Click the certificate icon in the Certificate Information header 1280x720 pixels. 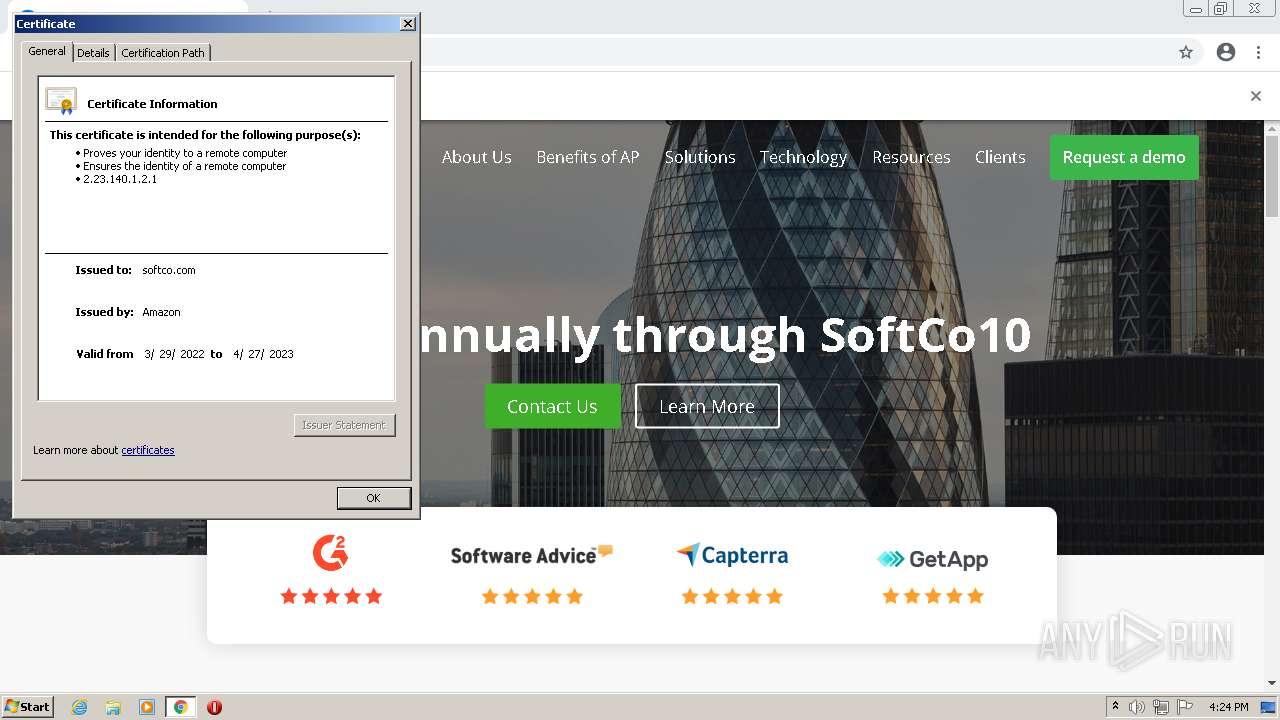click(x=61, y=101)
